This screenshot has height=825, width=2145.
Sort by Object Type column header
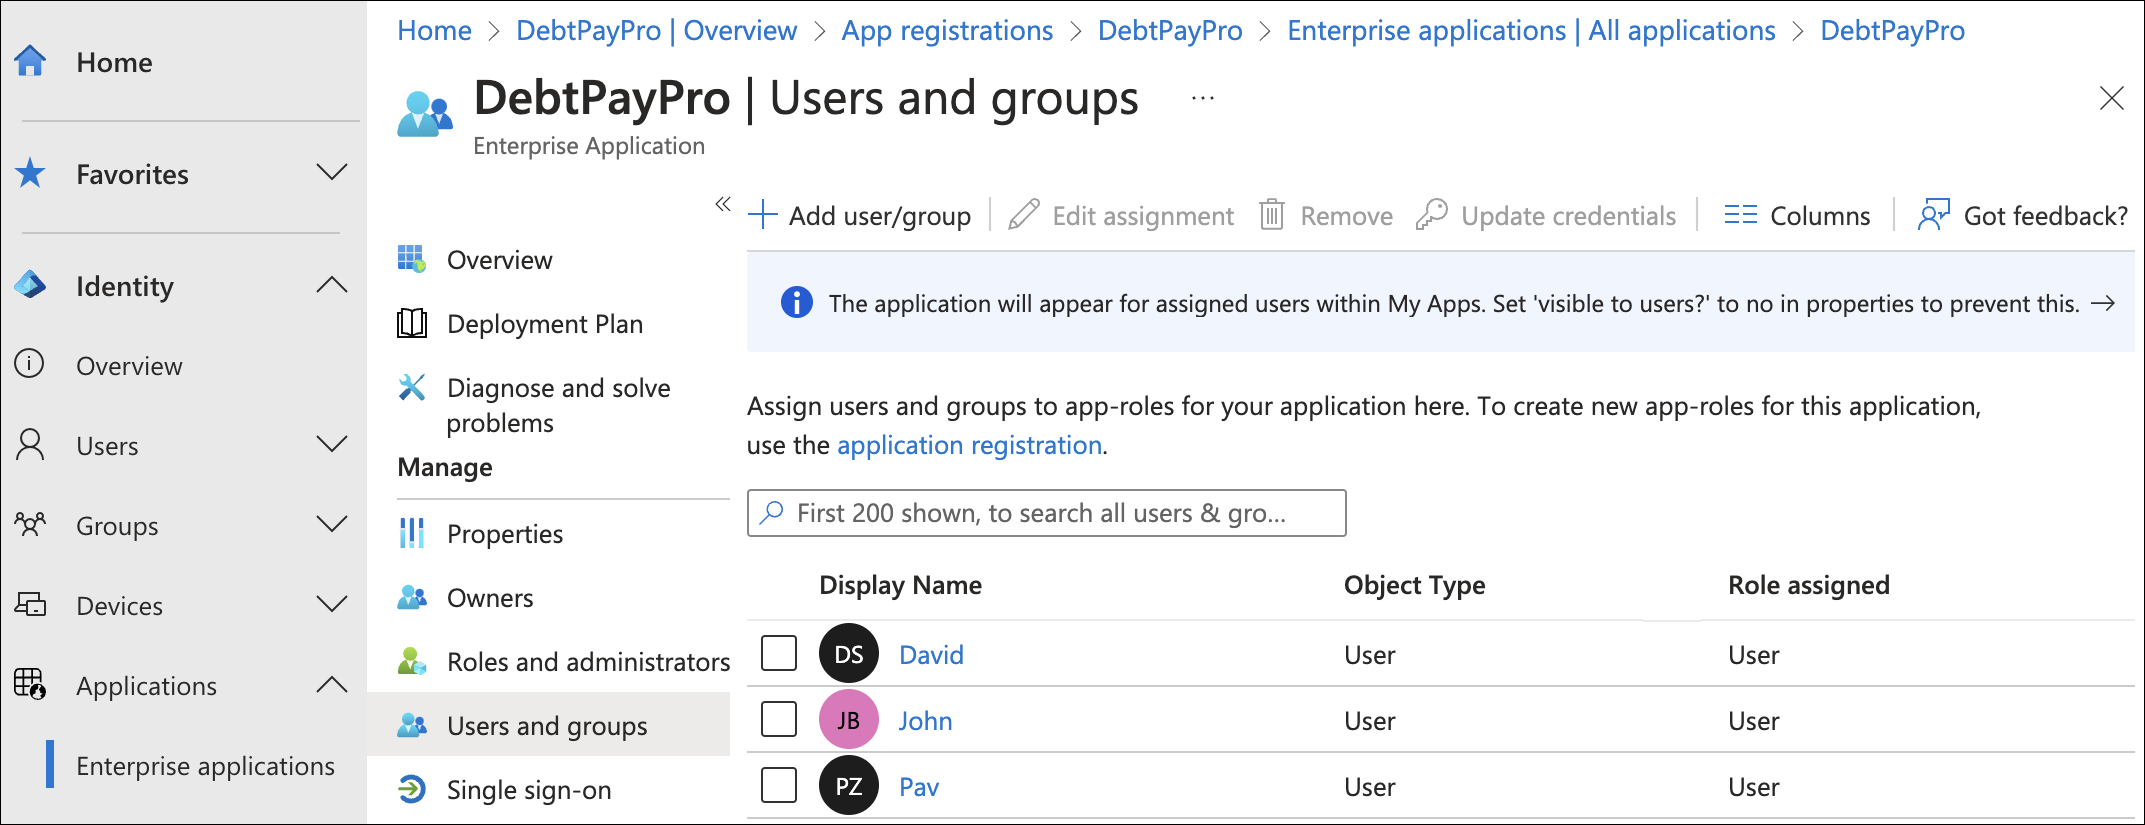point(1414,585)
